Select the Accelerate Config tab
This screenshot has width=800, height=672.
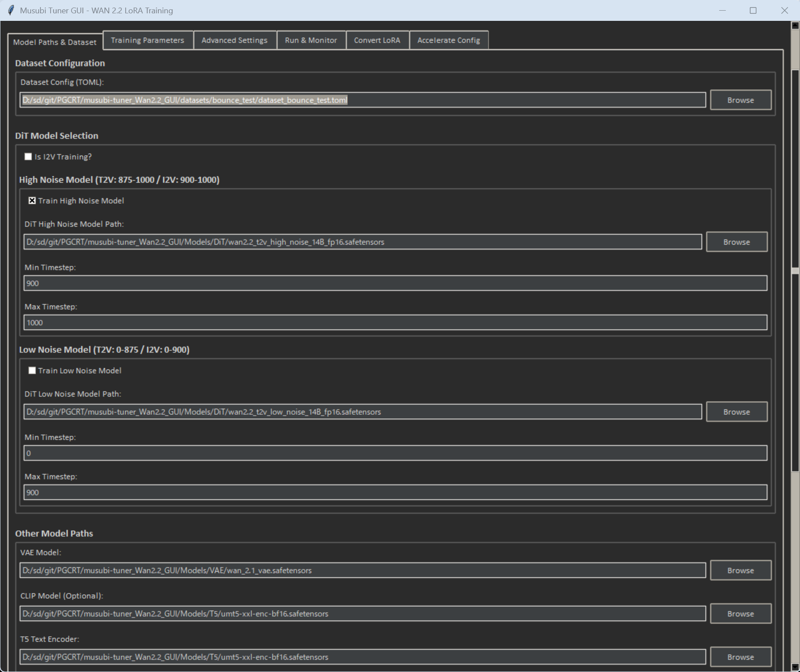(448, 40)
